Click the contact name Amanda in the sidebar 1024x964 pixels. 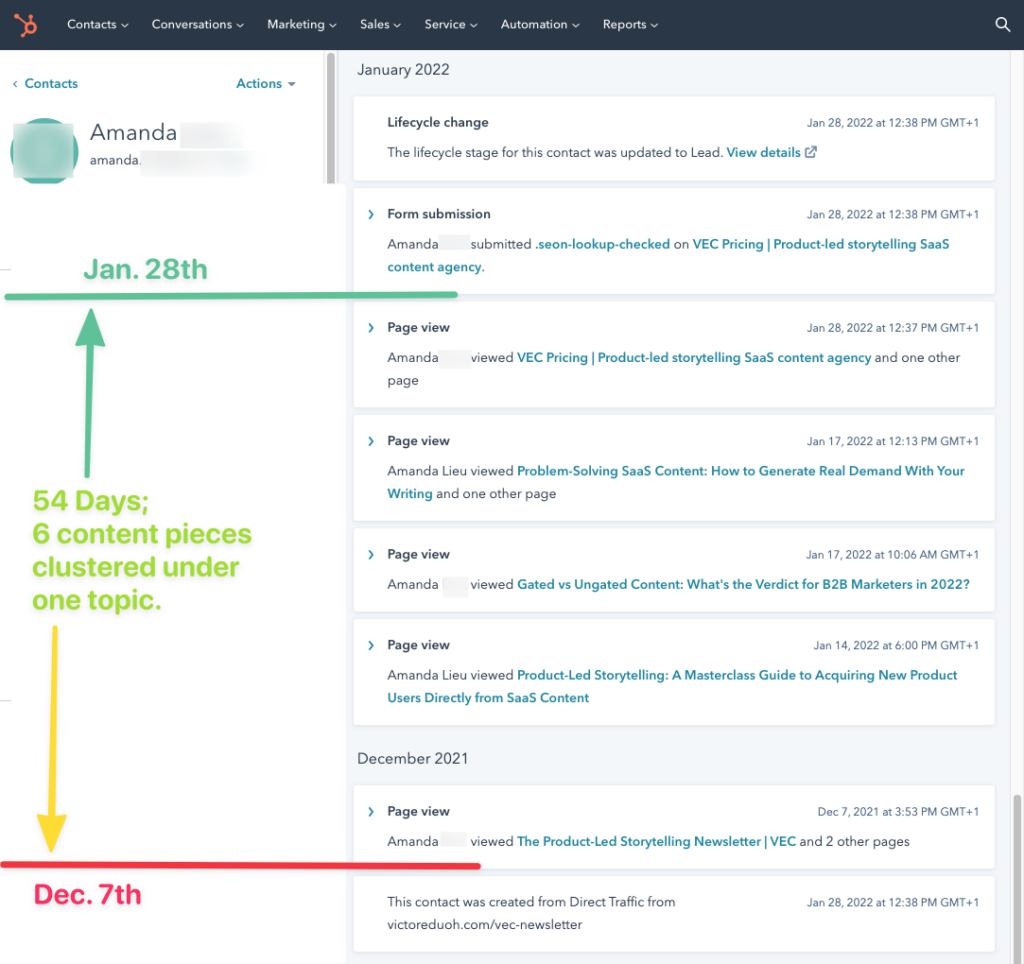click(x=133, y=133)
